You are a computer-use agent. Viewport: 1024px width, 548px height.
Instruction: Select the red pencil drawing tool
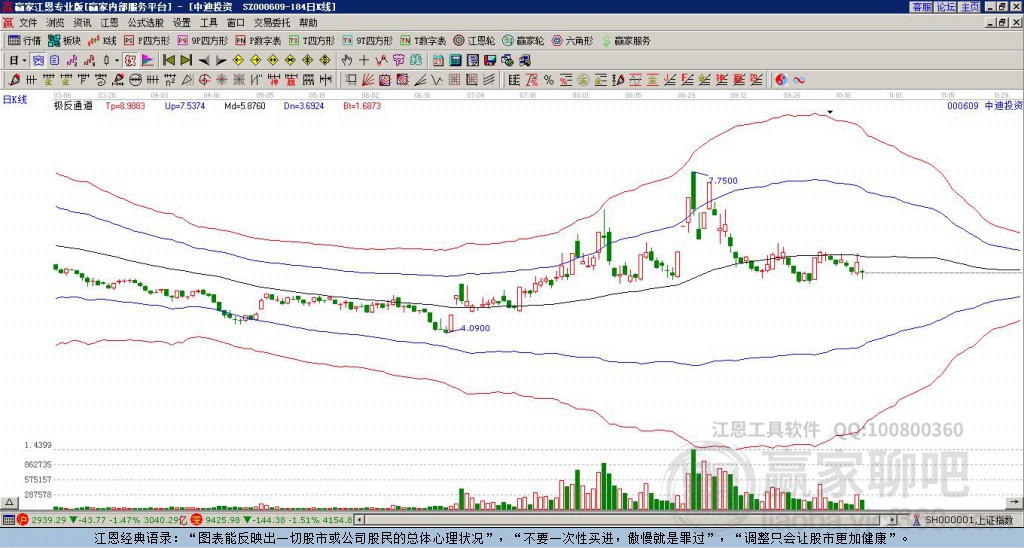(14, 80)
